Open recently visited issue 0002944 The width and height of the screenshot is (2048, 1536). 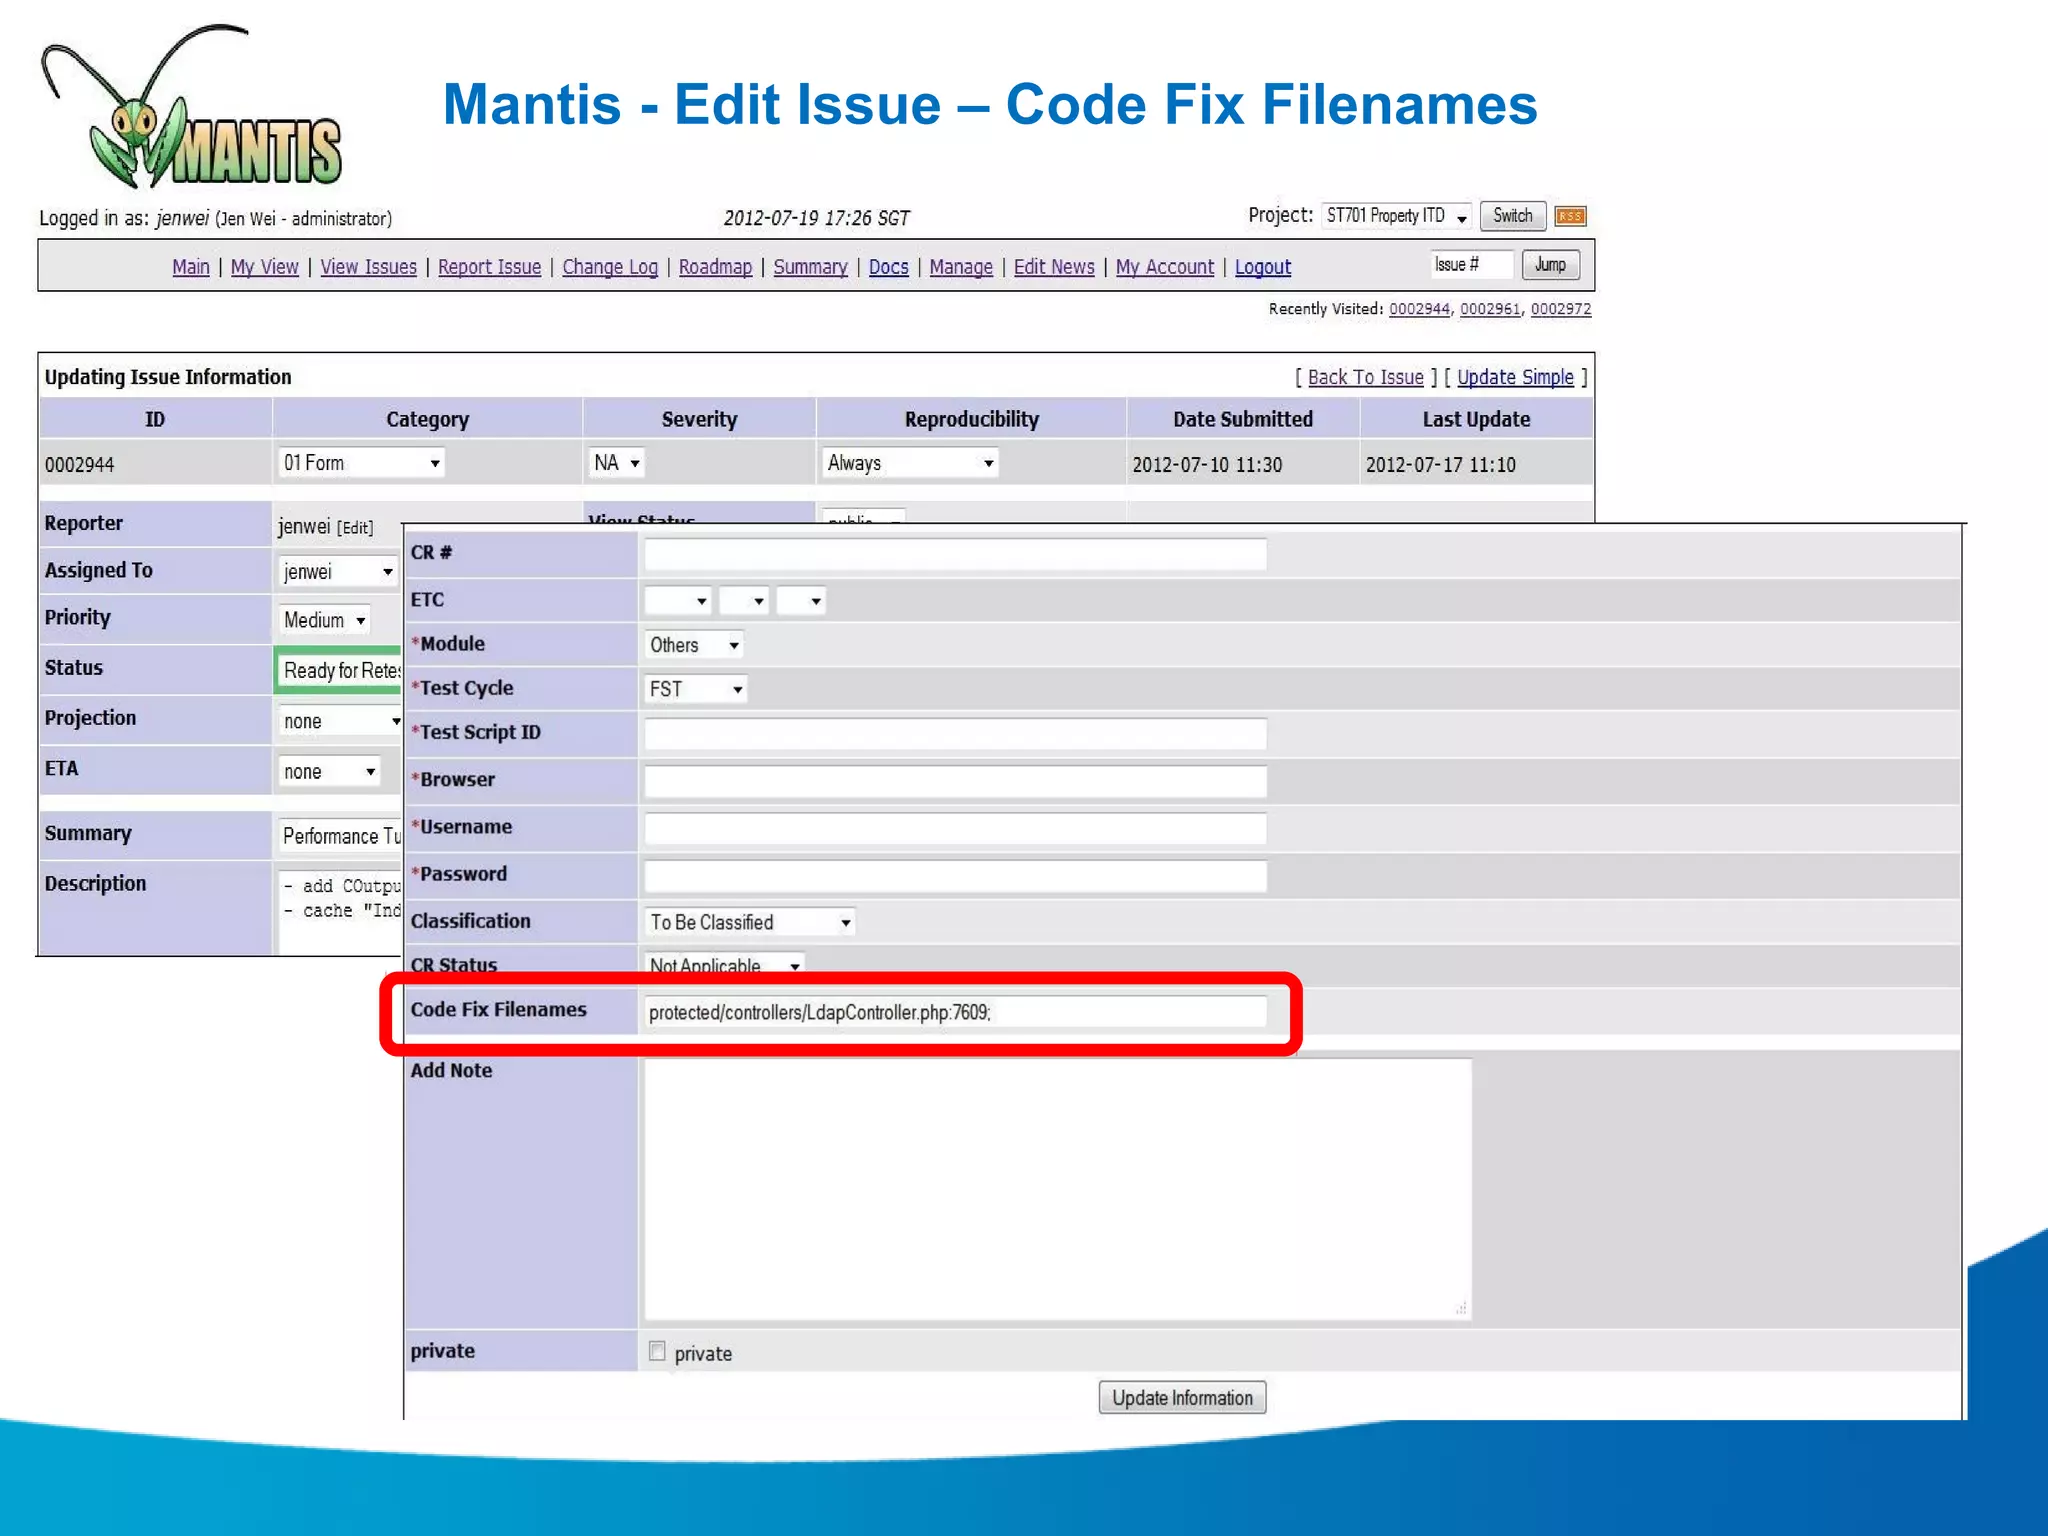coord(1419,309)
